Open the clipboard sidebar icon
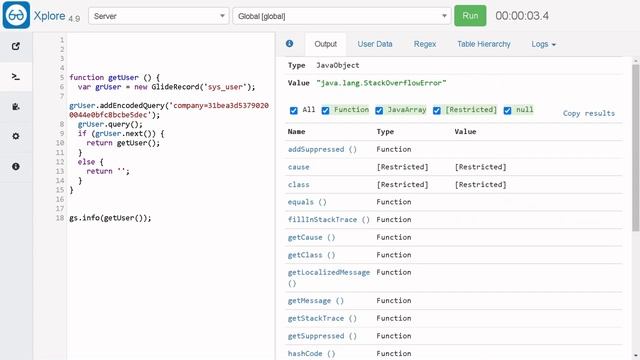The image size is (640, 360). coord(16,107)
